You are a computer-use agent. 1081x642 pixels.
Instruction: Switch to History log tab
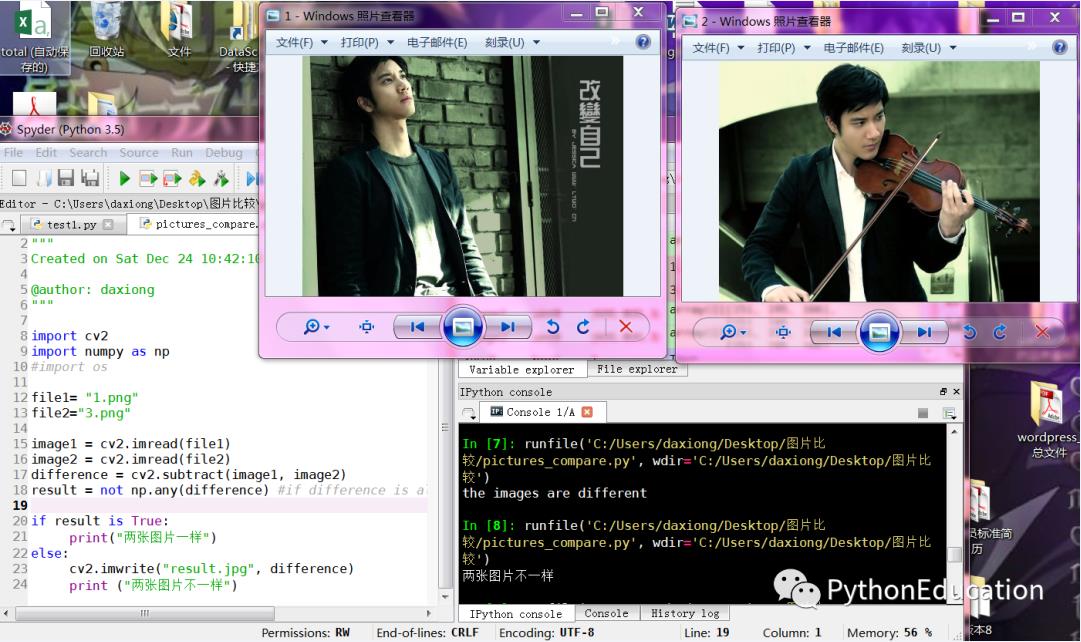tap(685, 613)
